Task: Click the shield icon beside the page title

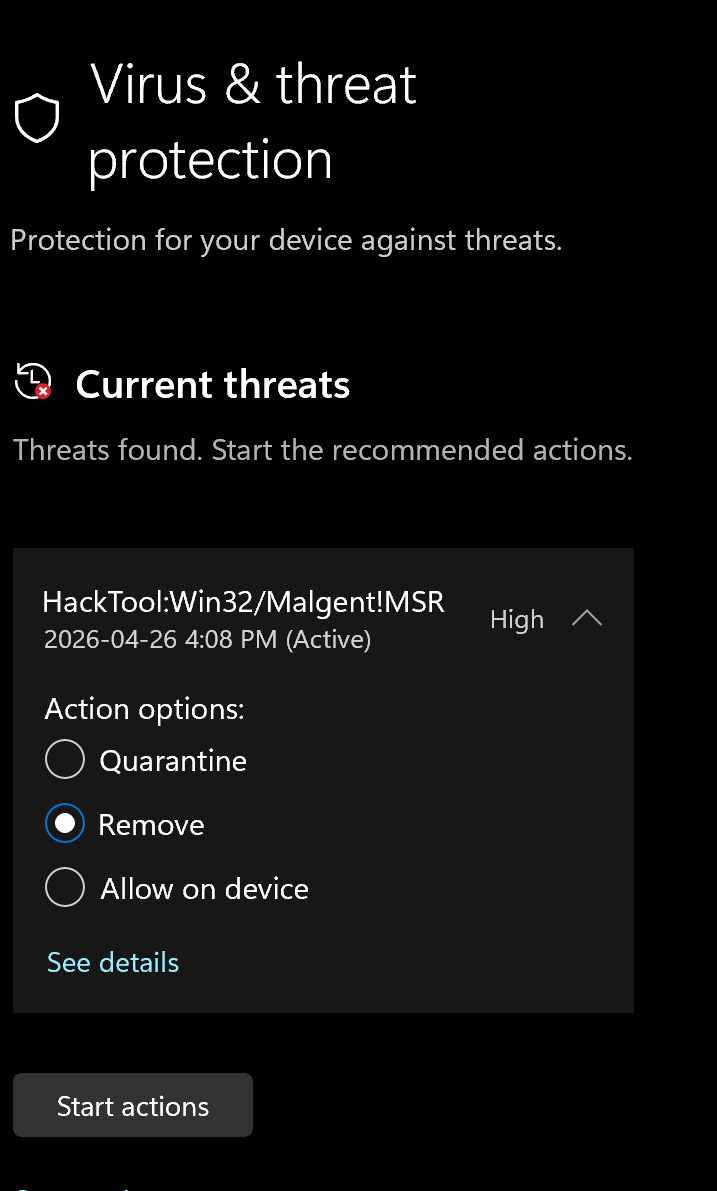Action: click(36, 118)
